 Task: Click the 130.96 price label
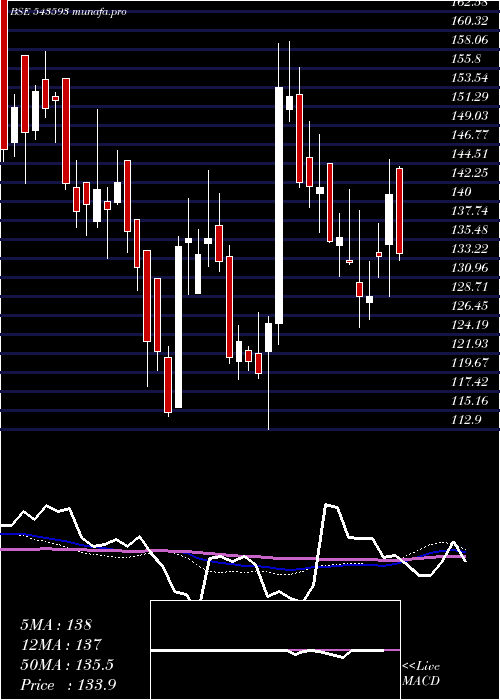(x=470, y=268)
